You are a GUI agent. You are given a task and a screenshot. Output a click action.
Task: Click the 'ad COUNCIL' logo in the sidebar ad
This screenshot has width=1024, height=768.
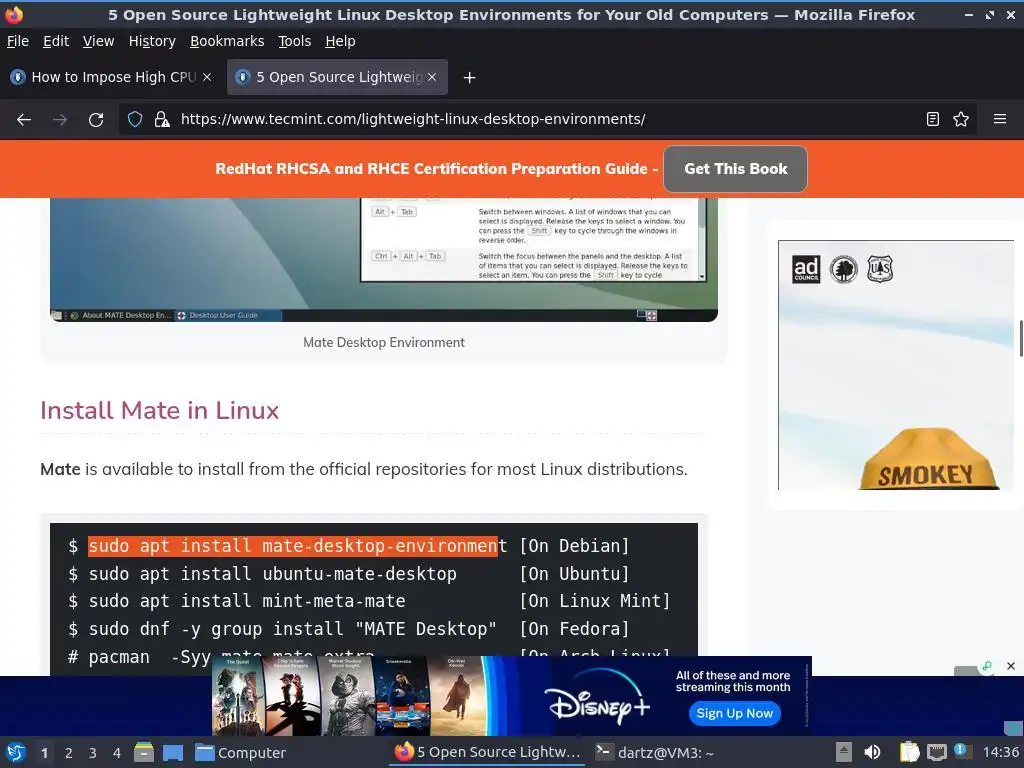coord(806,268)
